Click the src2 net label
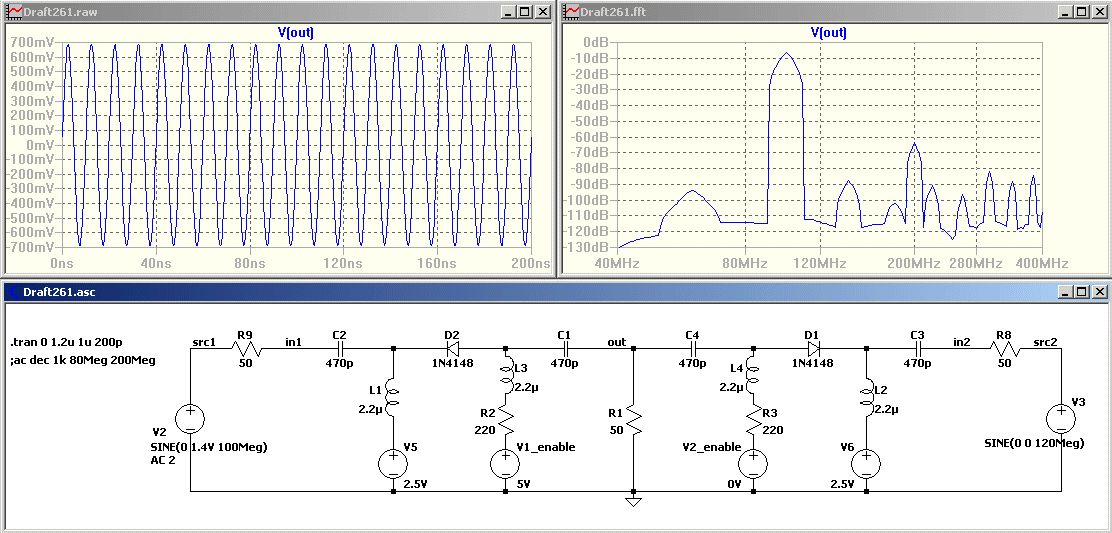This screenshot has height=533, width=1112. tap(1045, 342)
